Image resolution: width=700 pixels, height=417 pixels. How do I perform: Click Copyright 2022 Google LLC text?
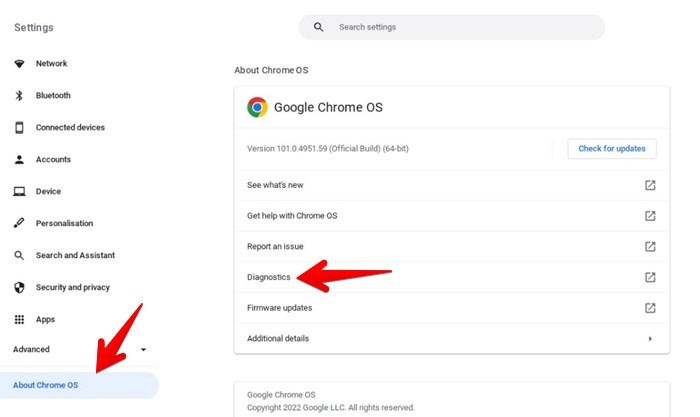tap(331, 408)
